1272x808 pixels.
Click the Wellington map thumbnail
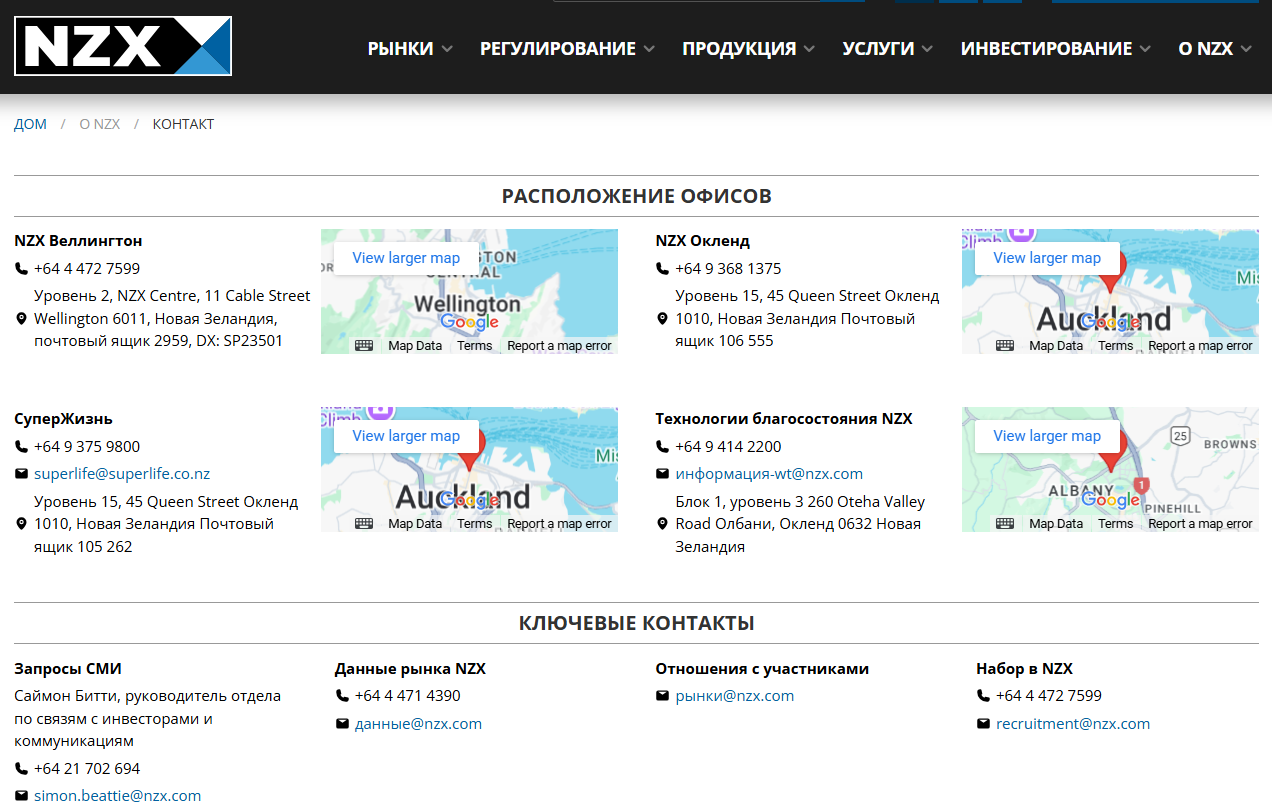pos(469,291)
